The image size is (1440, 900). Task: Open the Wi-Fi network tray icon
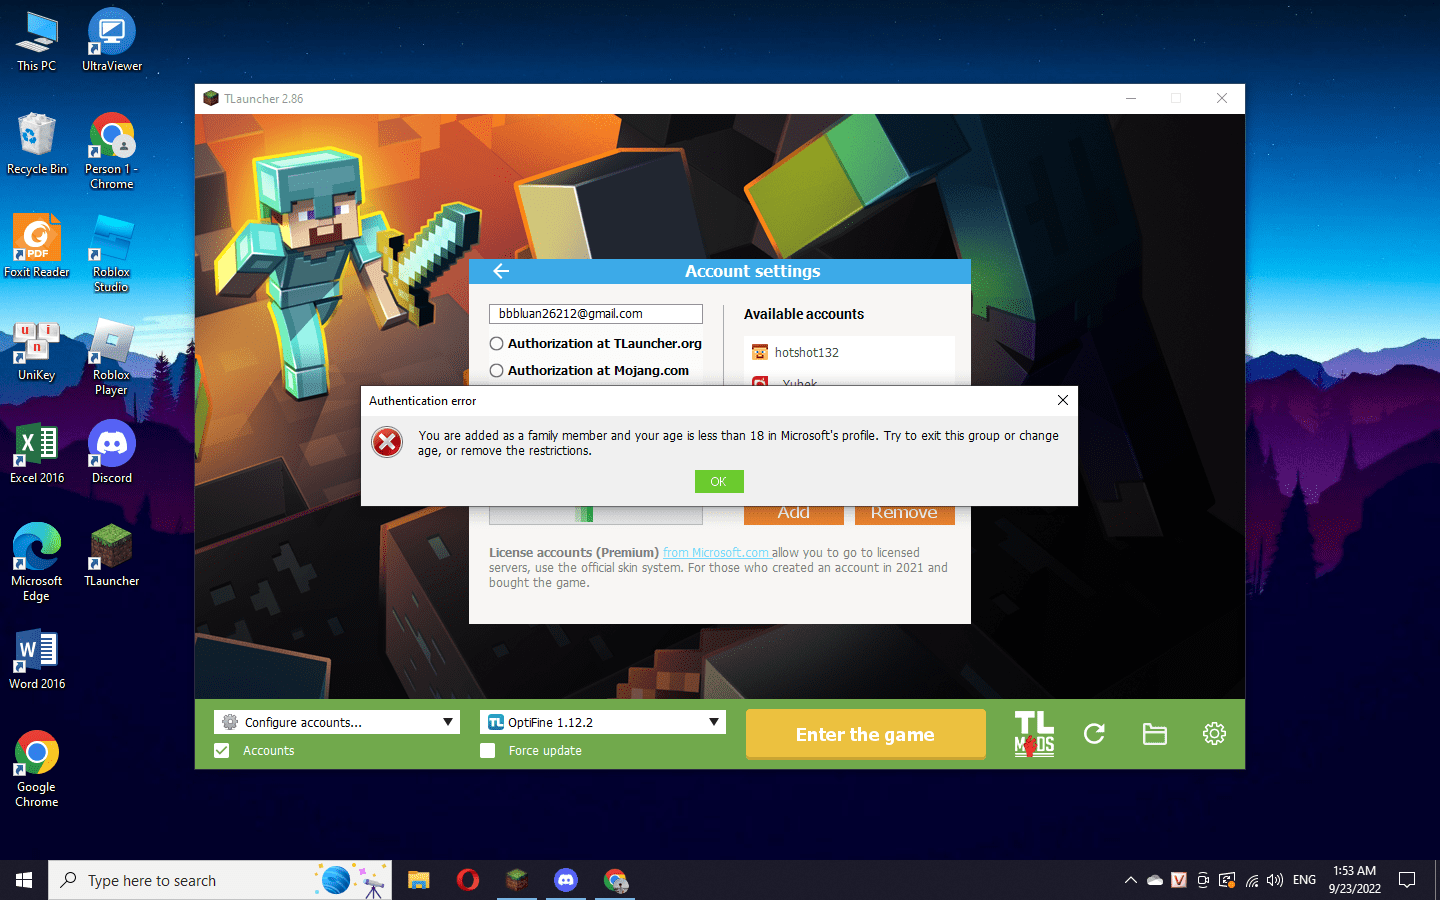pos(1251,880)
